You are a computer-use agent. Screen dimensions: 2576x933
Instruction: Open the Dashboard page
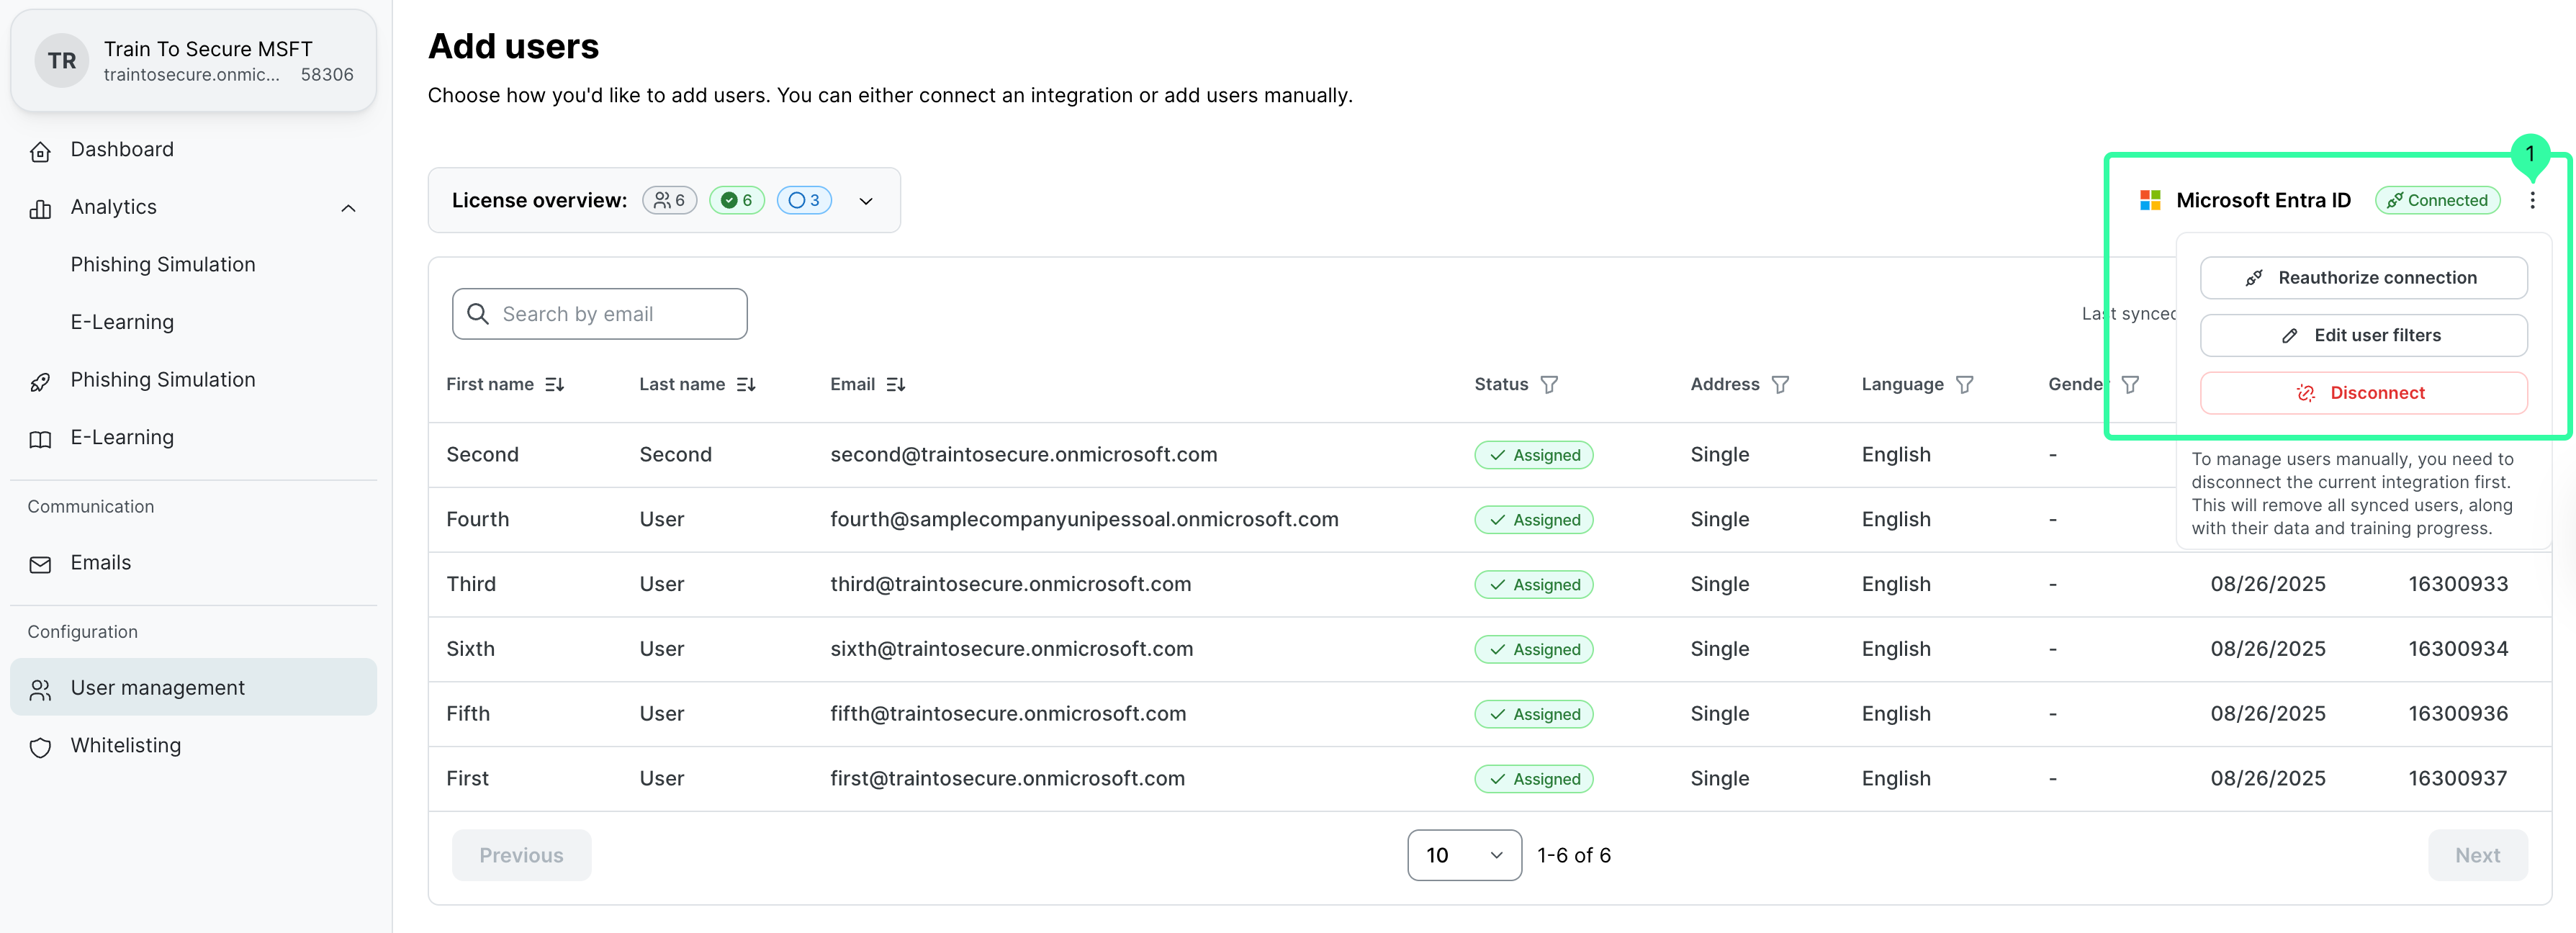coord(122,149)
